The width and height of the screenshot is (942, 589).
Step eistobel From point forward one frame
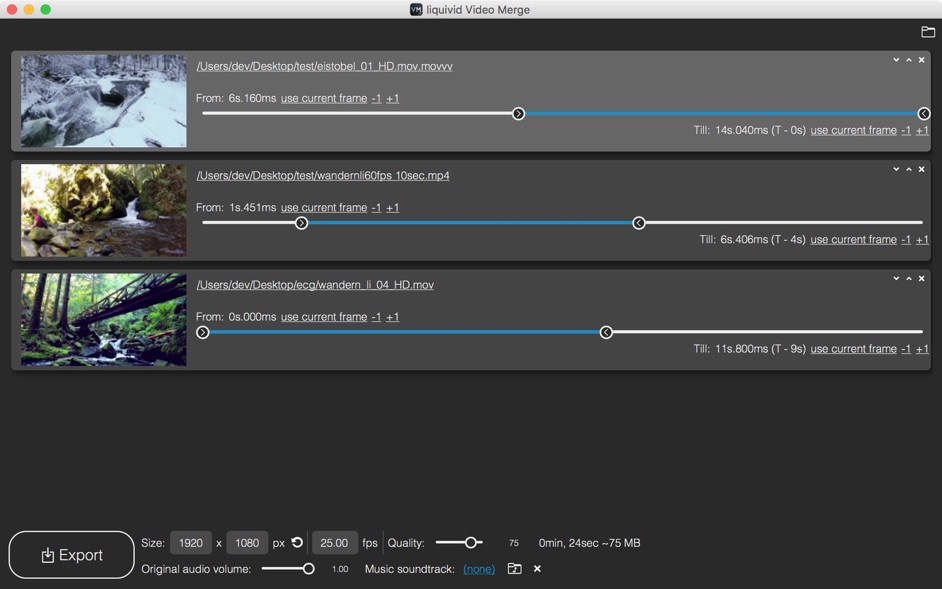click(x=392, y=98)
